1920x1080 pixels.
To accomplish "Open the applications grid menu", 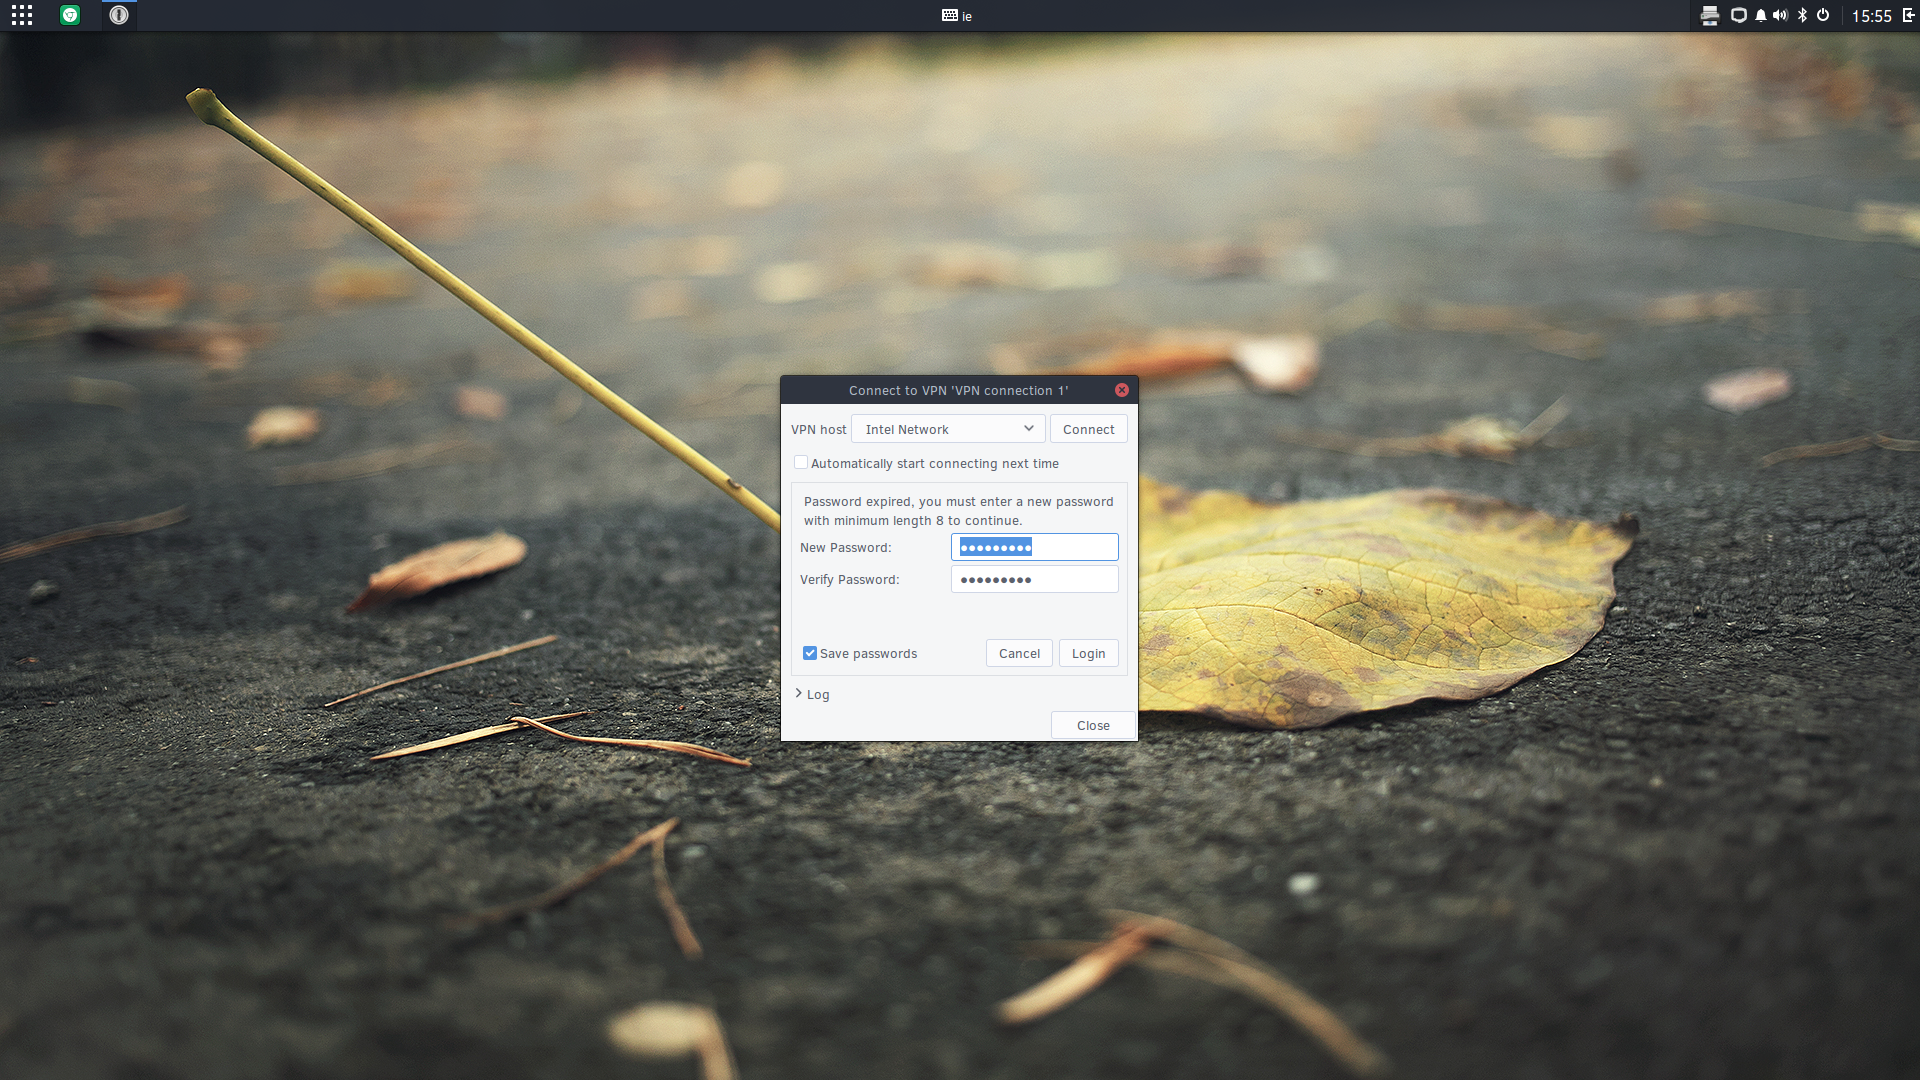I will point(22,15).
